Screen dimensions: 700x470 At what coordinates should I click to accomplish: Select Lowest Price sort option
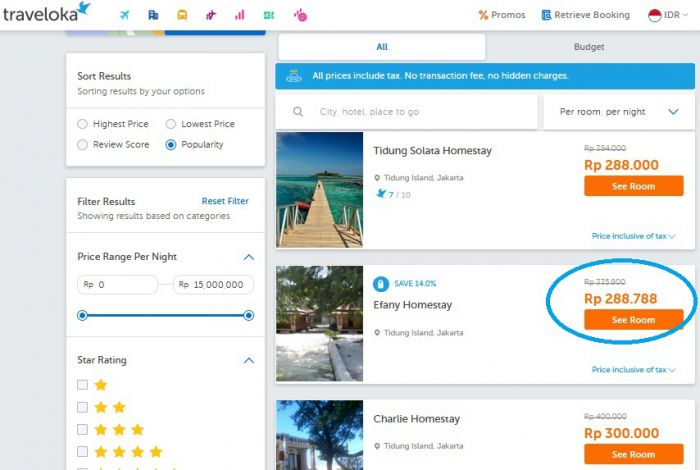(x=171, y=124)
